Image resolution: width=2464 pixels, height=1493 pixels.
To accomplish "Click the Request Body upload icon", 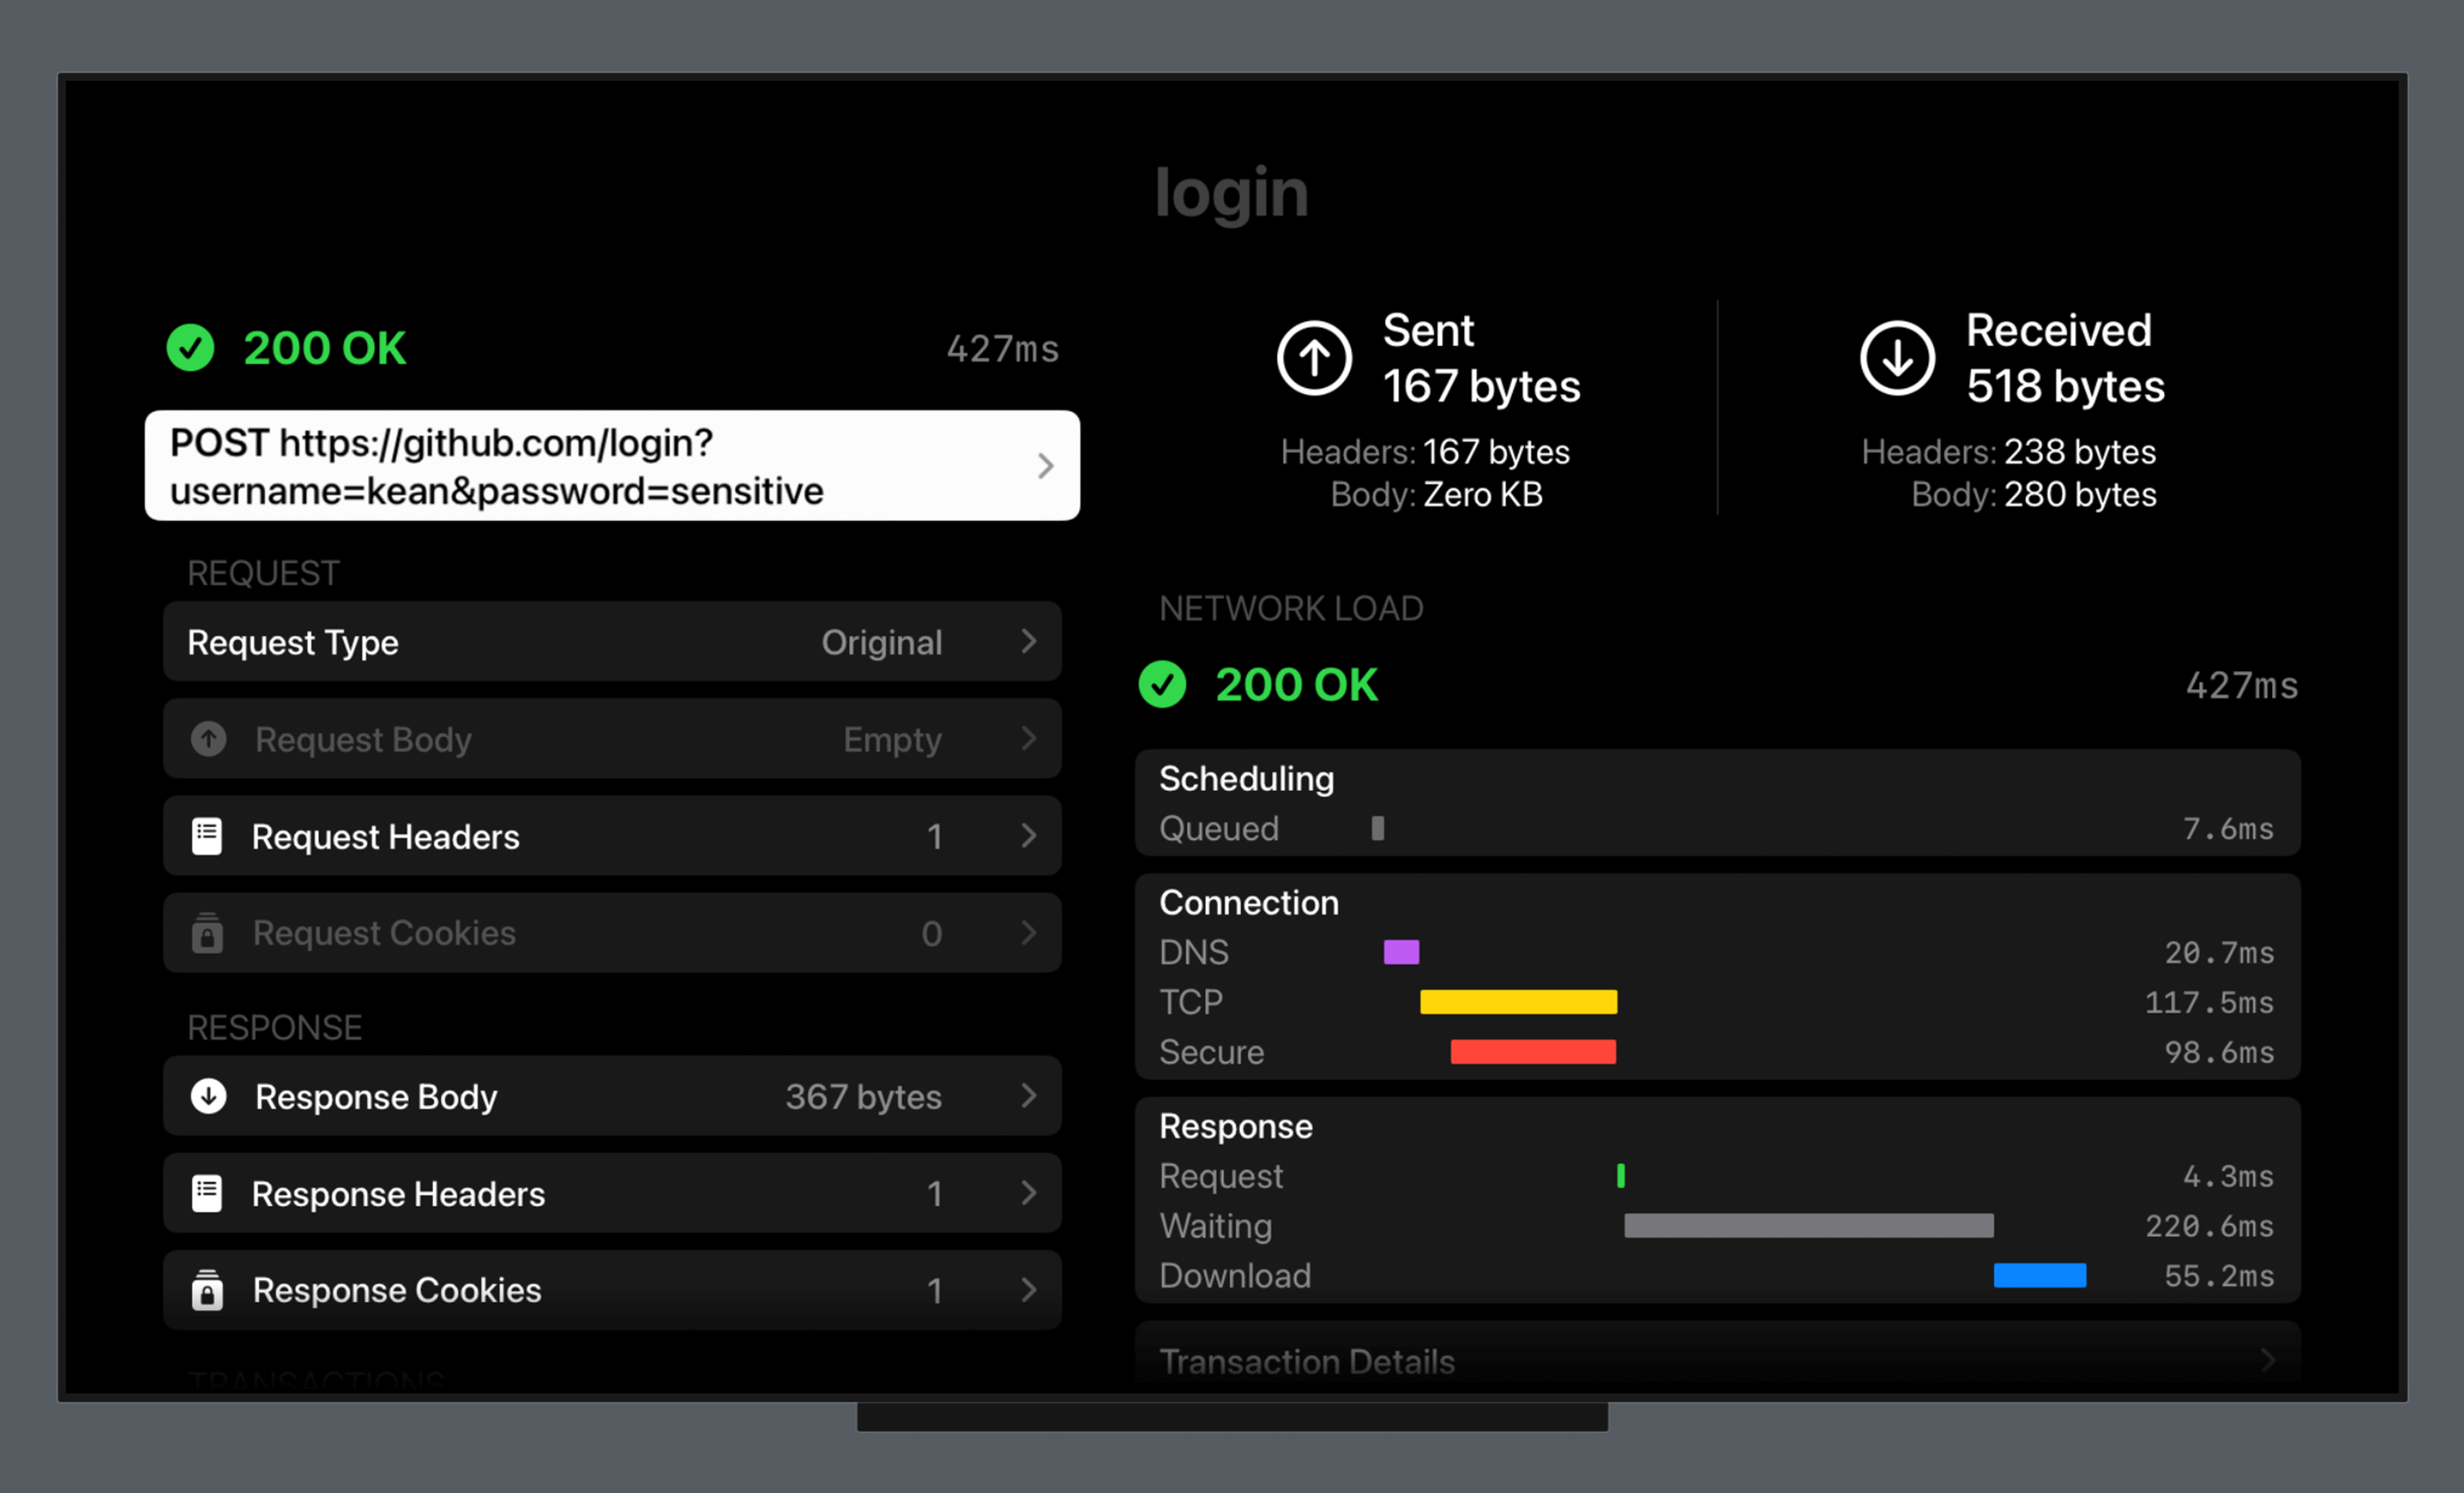I will point(208,739).
